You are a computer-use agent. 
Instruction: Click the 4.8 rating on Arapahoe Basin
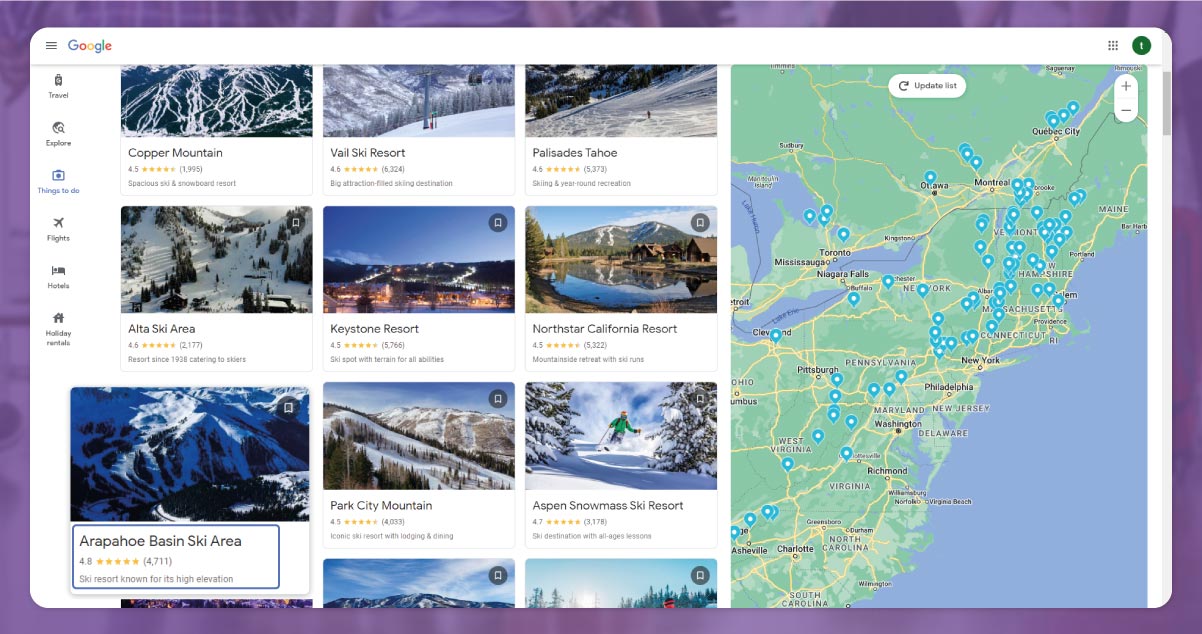pyautogui.click(x=85, y=562)
